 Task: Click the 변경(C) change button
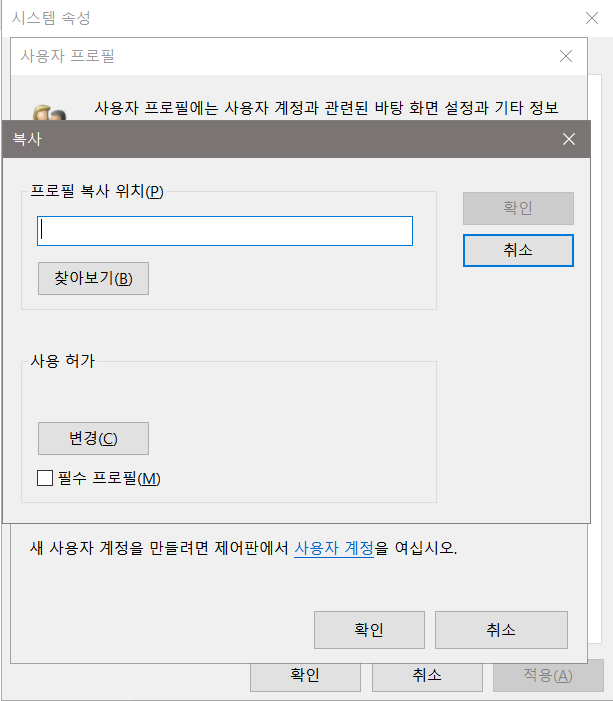(x=93, y=438)
